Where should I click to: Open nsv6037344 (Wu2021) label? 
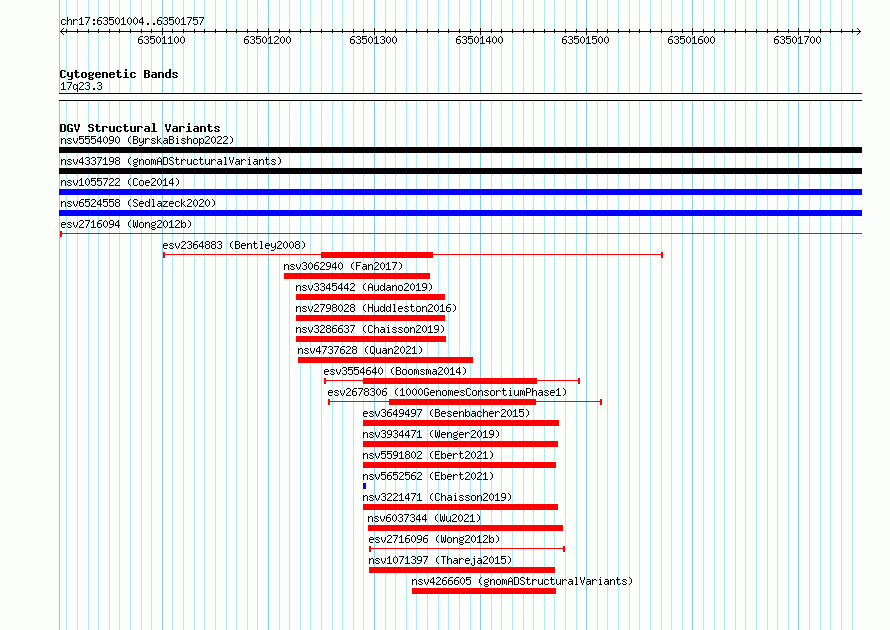[424, 518]
